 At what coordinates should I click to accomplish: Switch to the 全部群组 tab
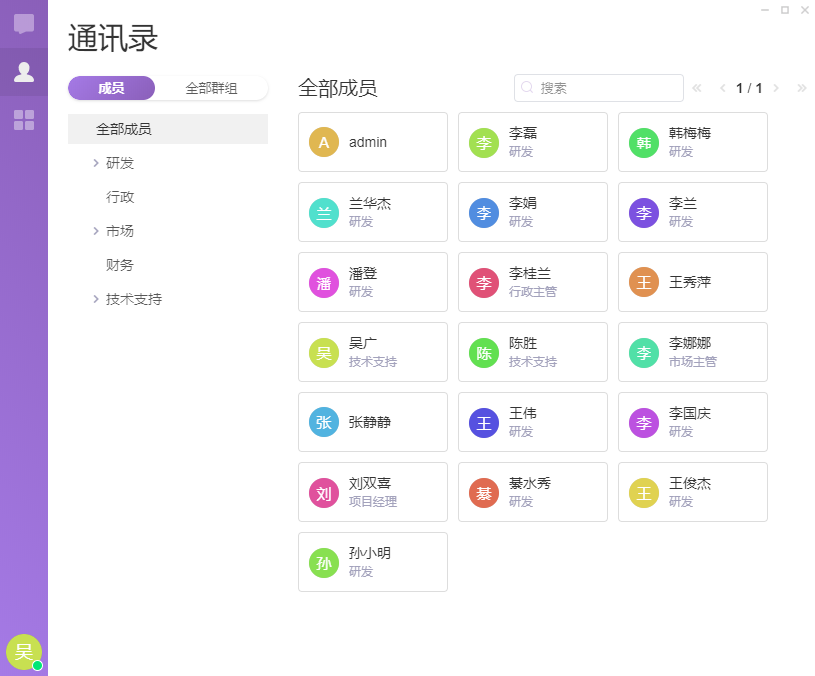212,88
